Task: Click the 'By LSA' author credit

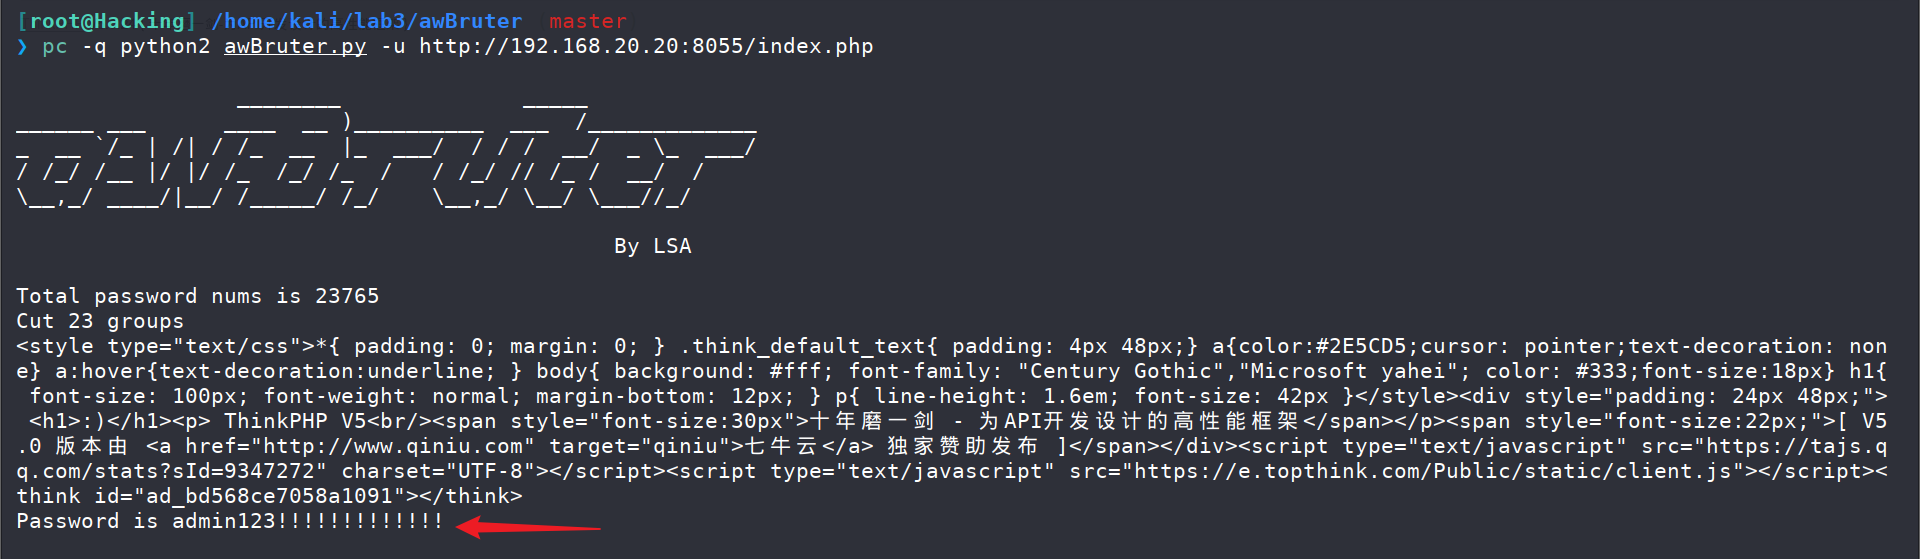Action: (x=652, y=246)
